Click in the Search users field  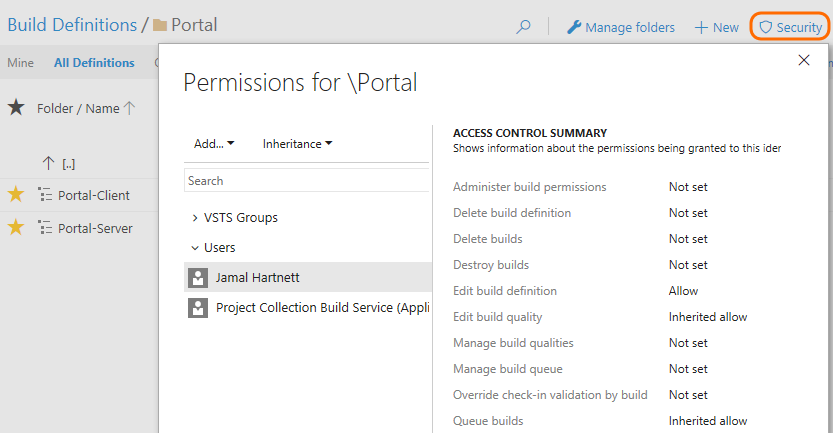307,181
